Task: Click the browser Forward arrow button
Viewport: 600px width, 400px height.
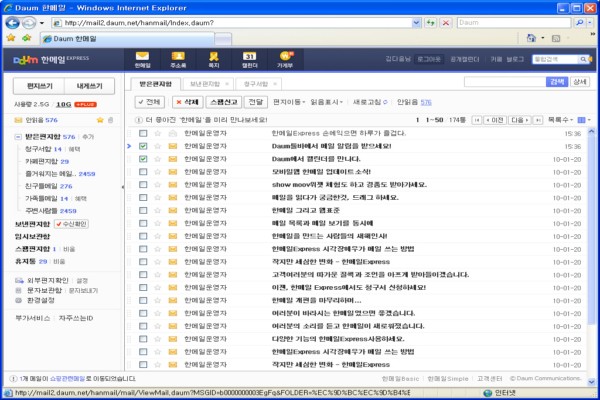Action: click(x=29, y=23)
